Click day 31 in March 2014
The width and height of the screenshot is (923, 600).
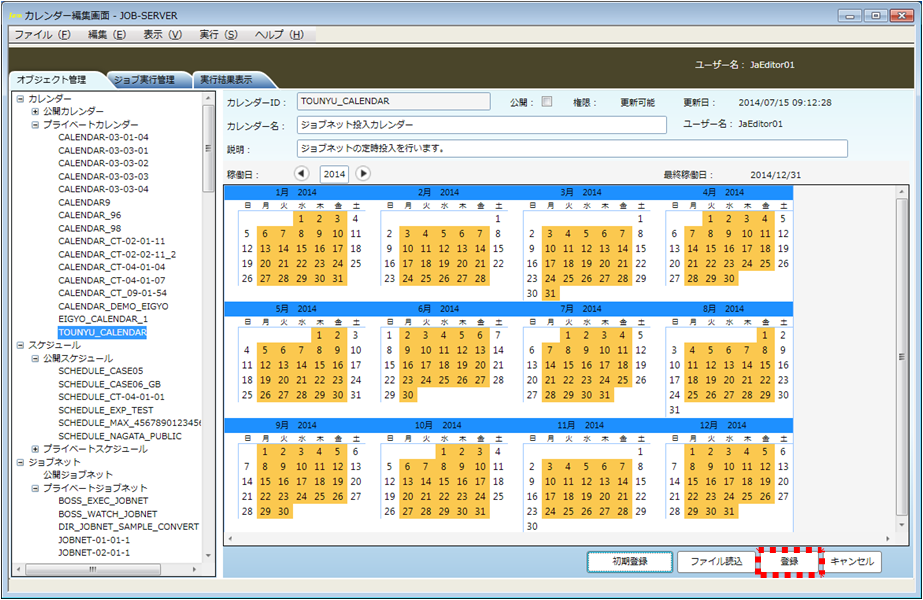click(550, 293)
